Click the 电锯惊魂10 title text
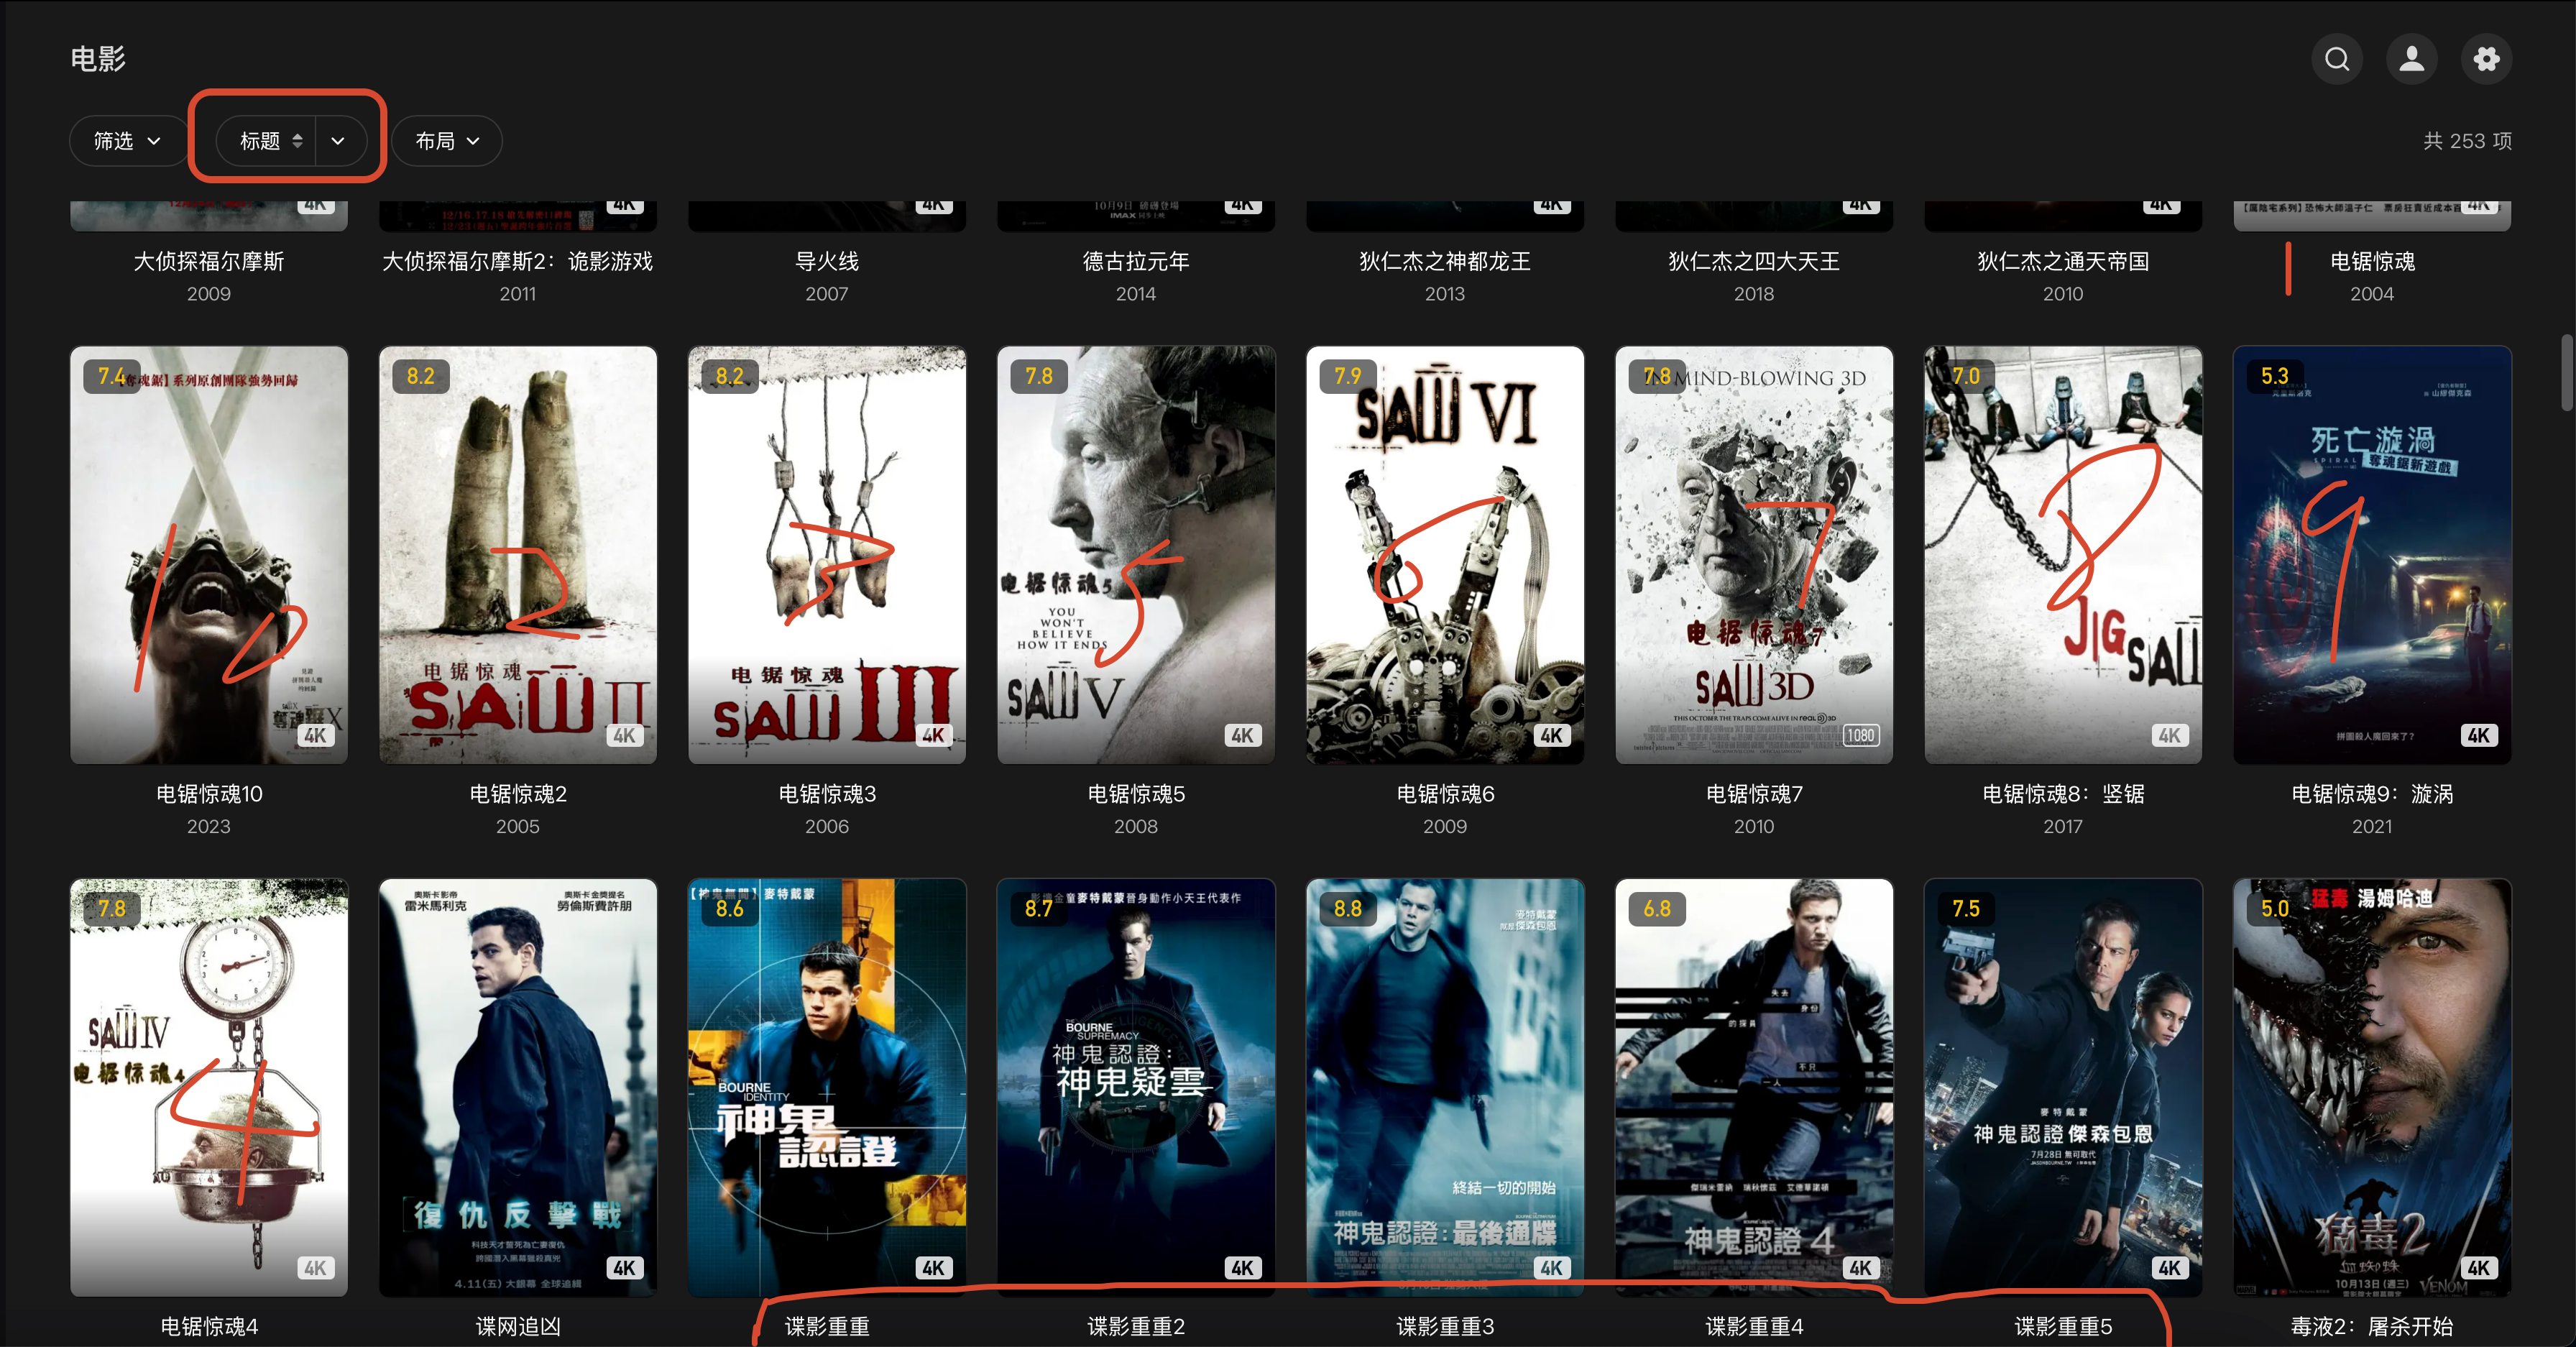 click(209, 794)
